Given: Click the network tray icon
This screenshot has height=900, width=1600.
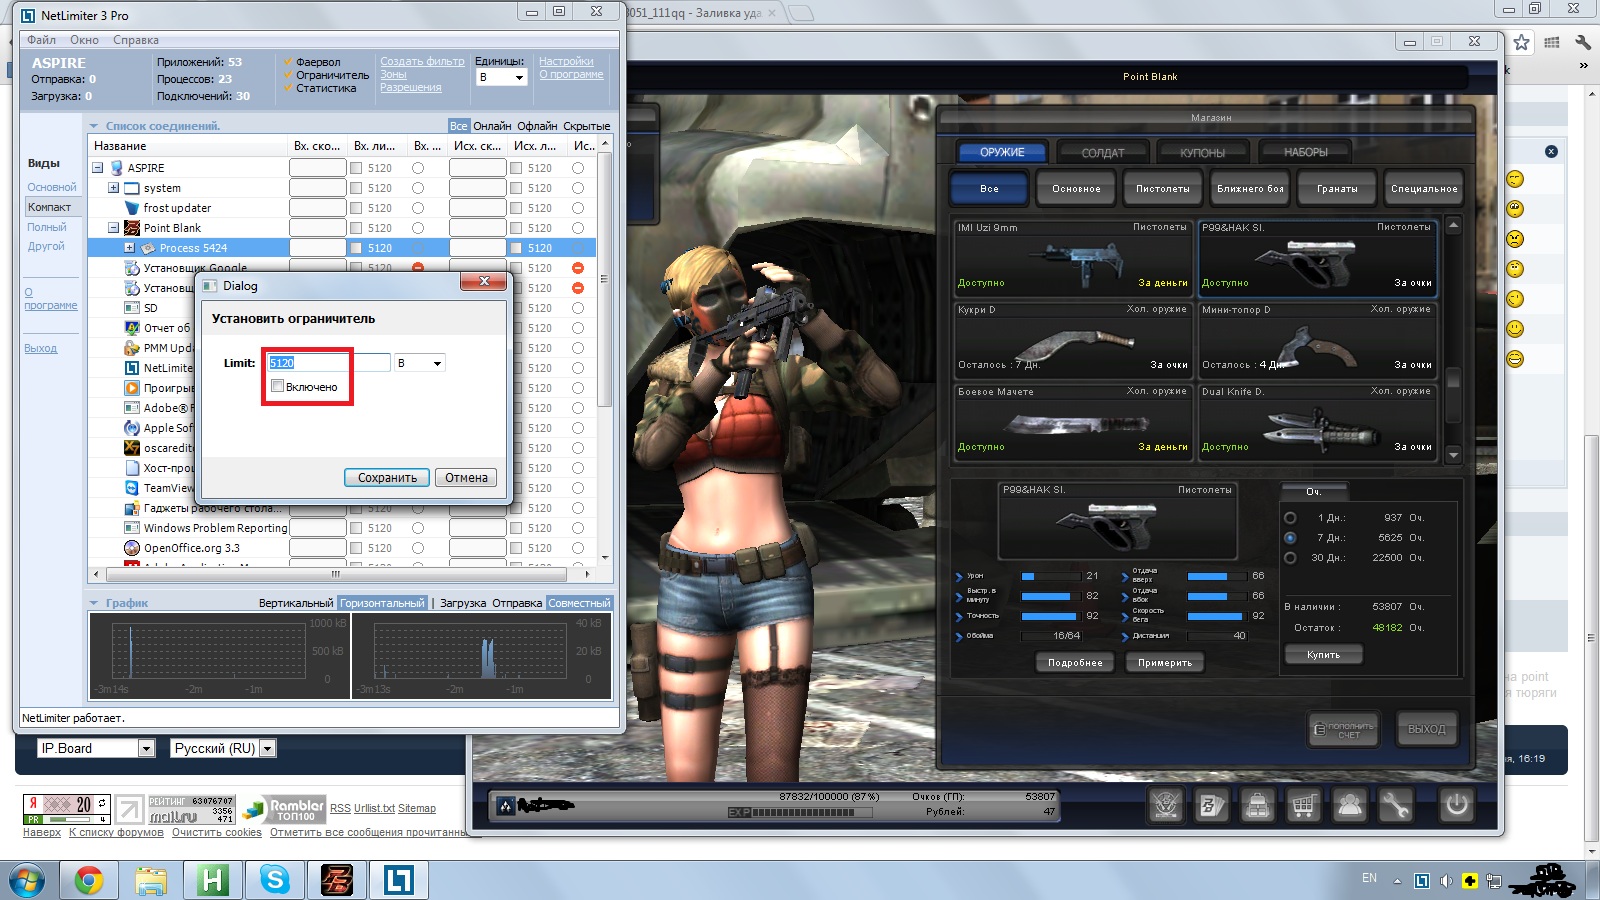Looking at the screenshot, I should (x=1494, y=881).
